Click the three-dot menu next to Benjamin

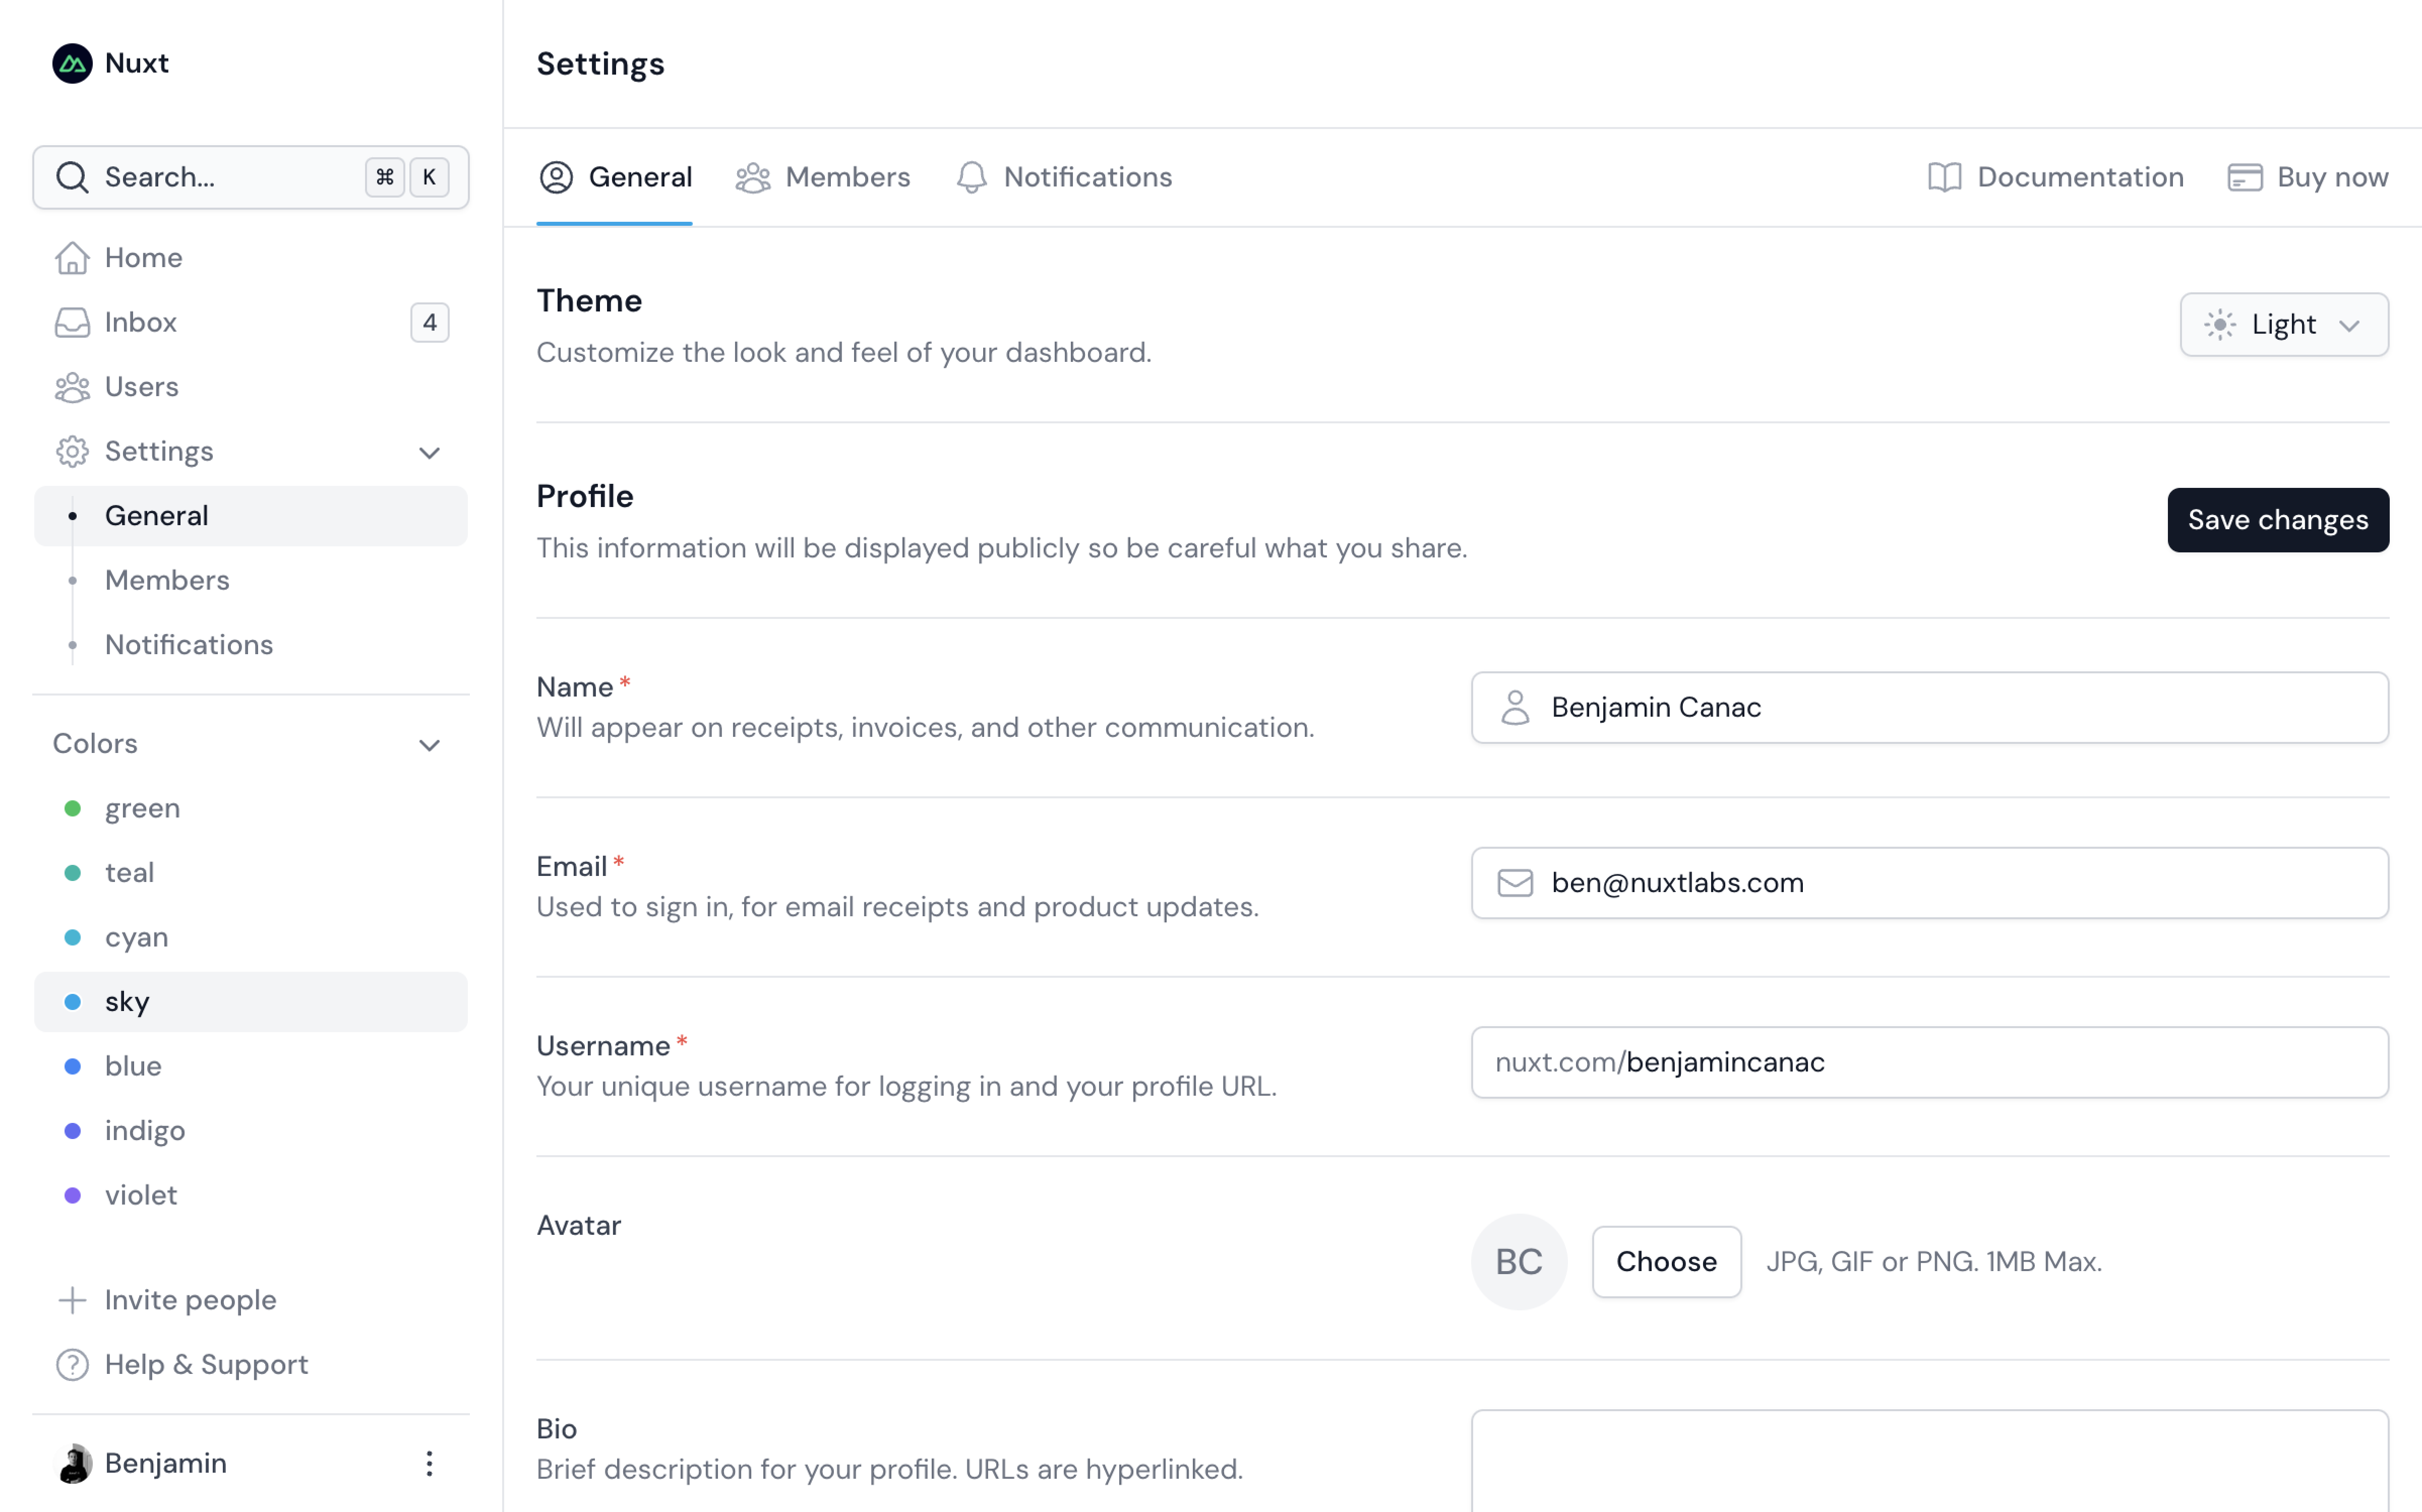430,1463
